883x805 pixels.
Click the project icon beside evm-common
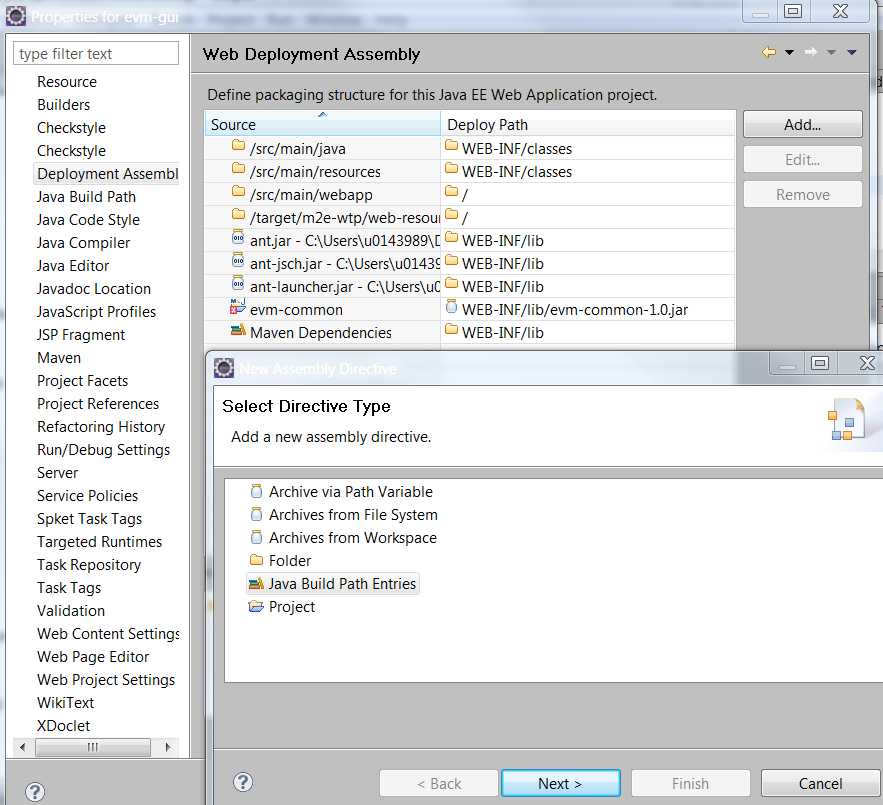(x=238, y=306)
